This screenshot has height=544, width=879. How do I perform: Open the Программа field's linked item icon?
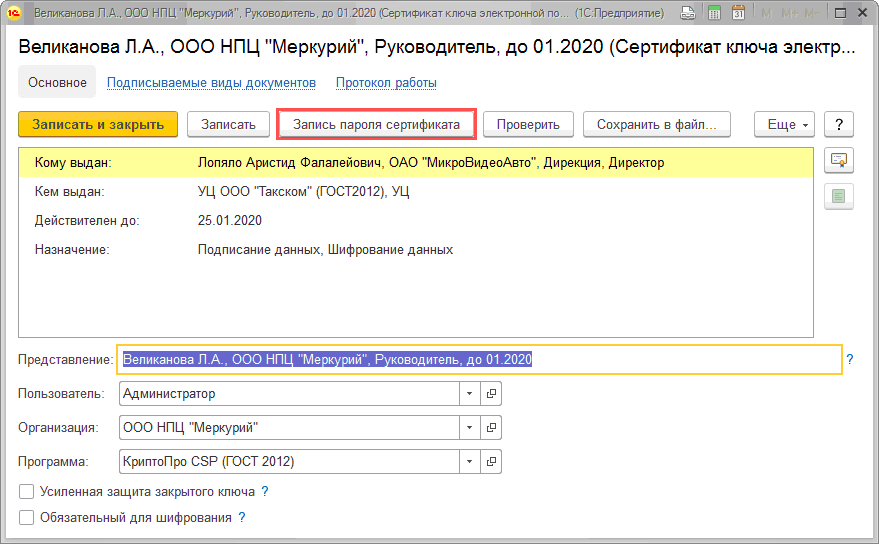pyautogui.click(x=491, y=462)
